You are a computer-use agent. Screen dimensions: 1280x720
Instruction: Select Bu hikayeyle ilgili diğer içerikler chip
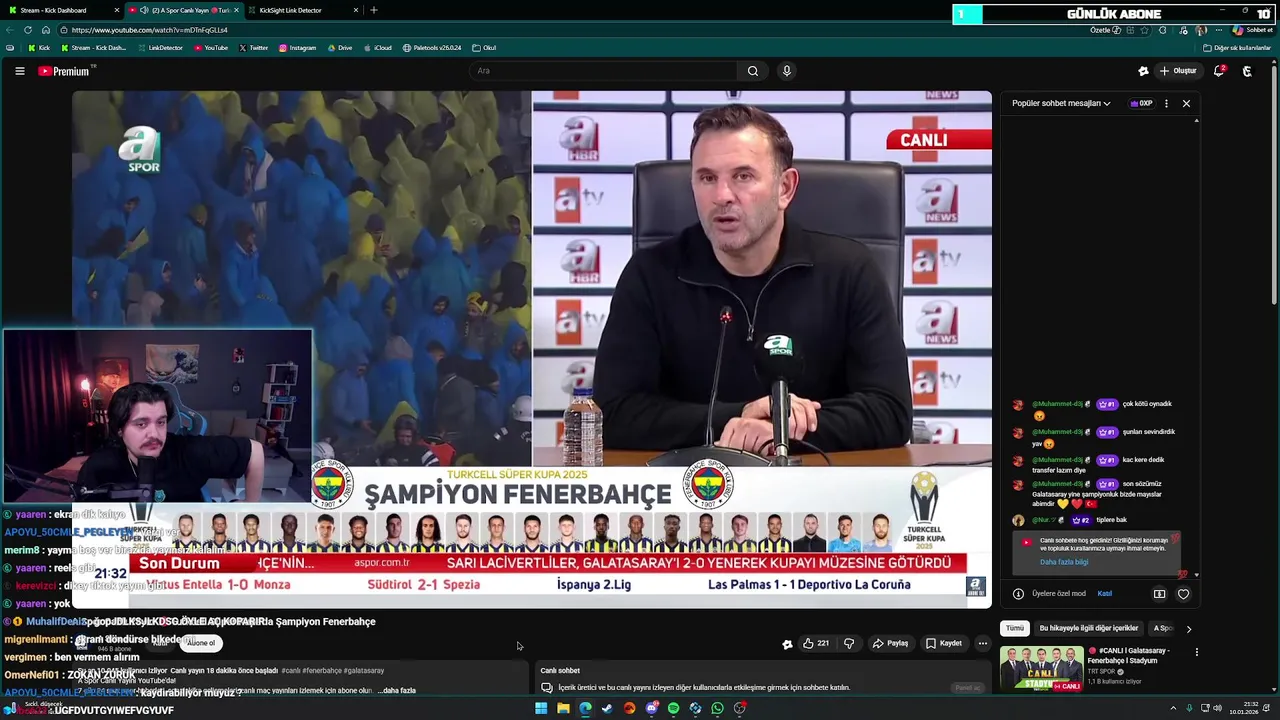click(1089, 628)
